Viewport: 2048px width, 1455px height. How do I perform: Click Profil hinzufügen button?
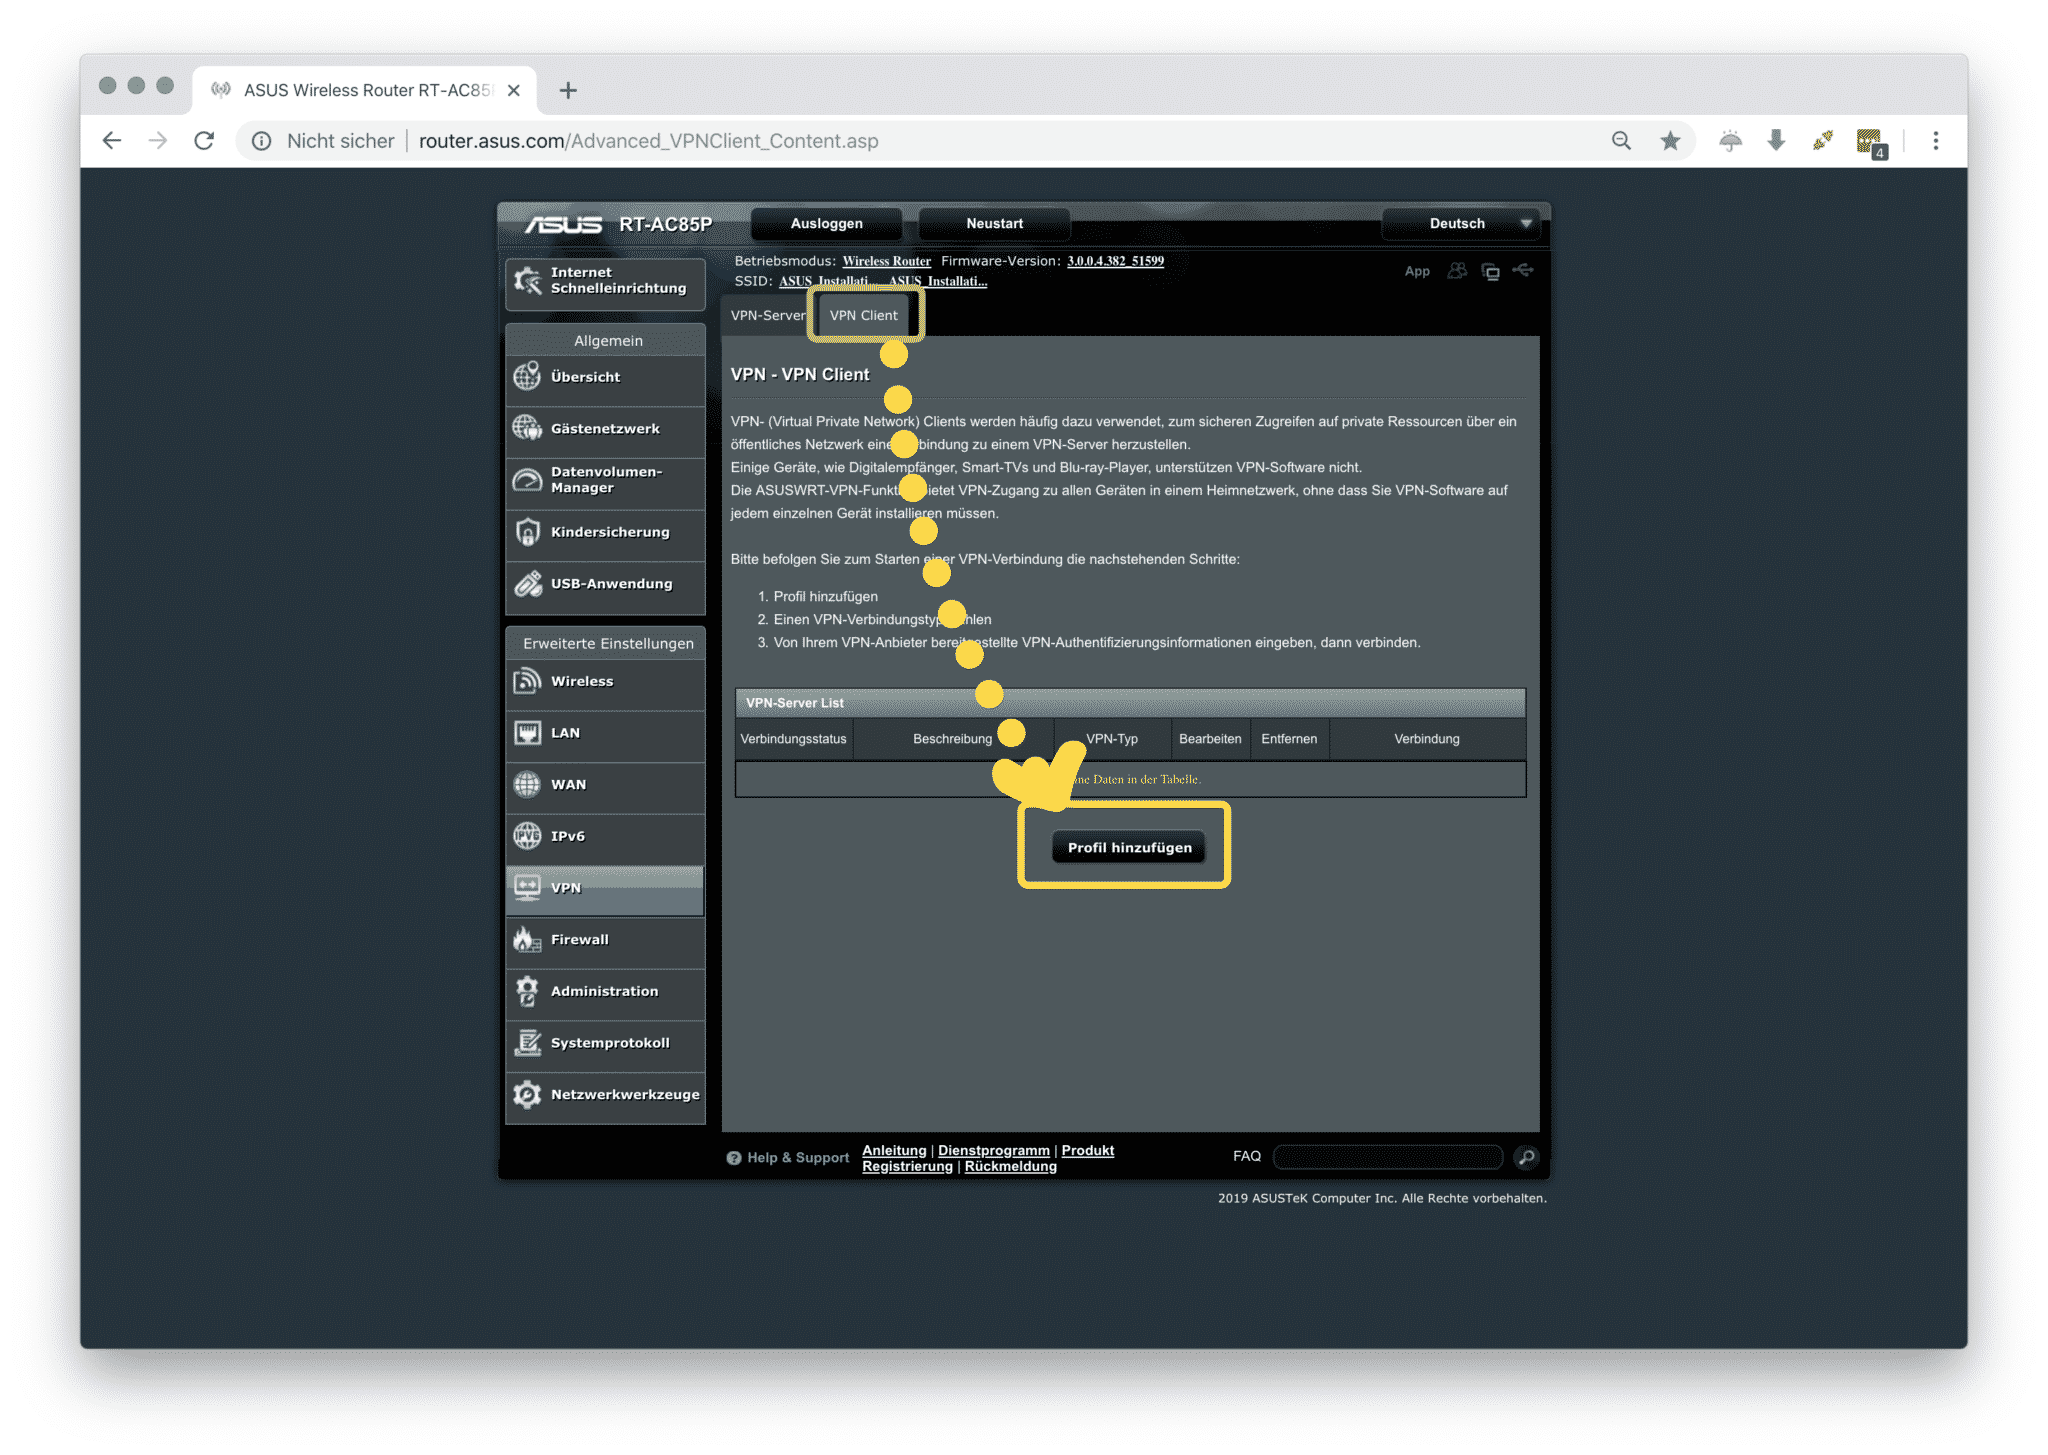tap(1129, 847)
